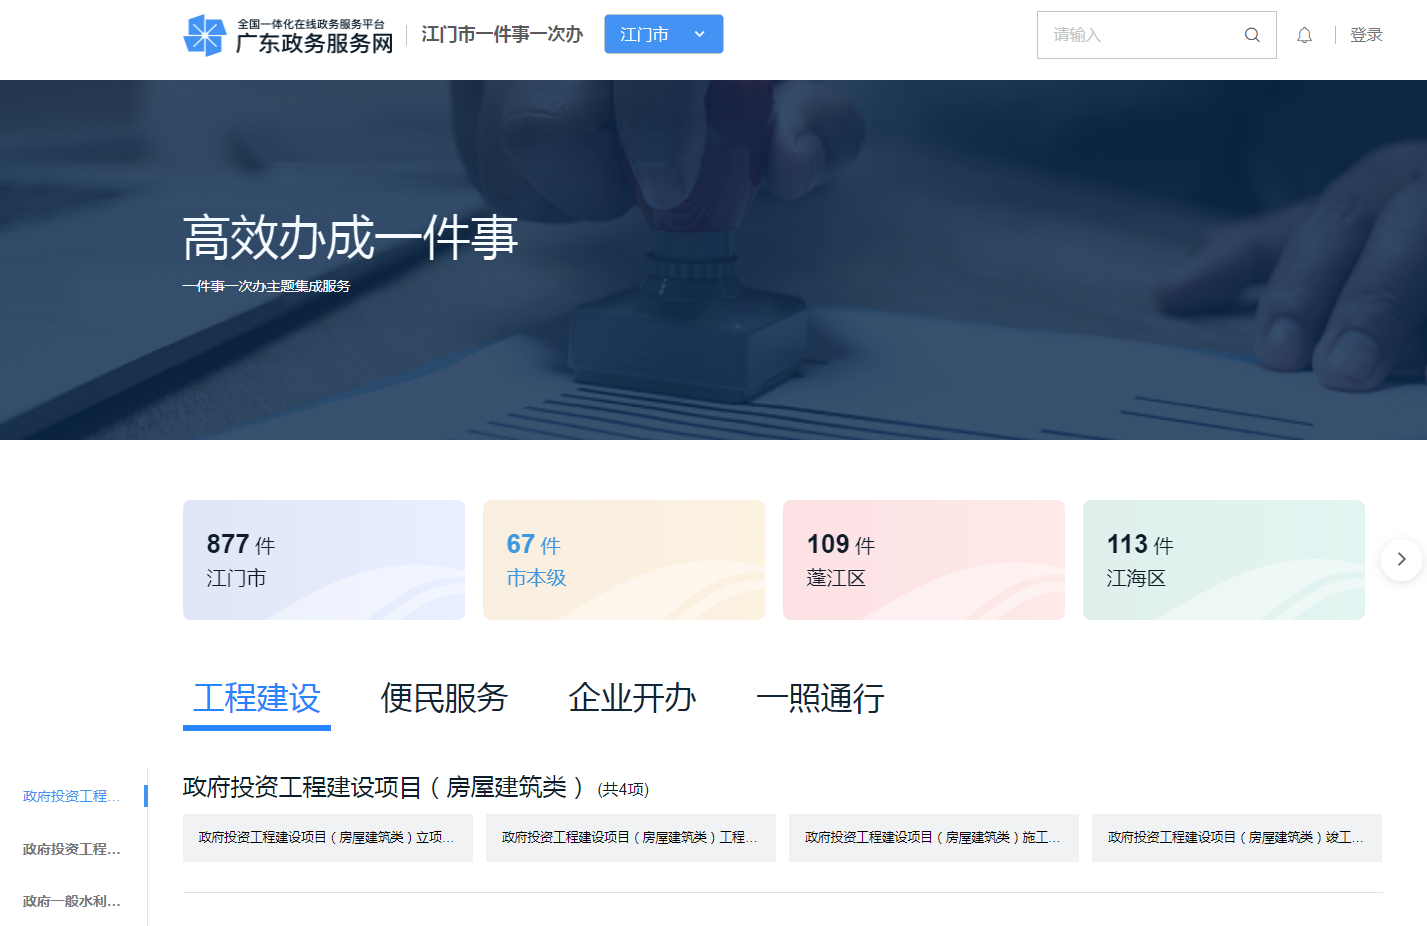Select the 113件 江海区 card

(x=1223, y=560)
